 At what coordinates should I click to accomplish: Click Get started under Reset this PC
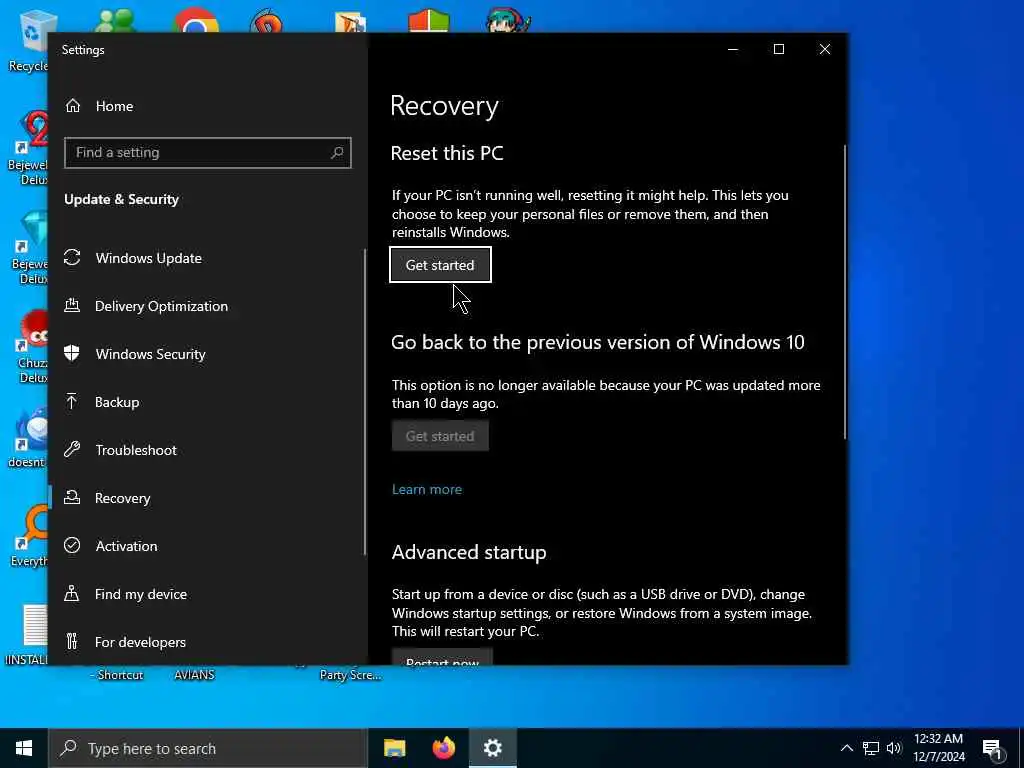(x=440, y=264)
